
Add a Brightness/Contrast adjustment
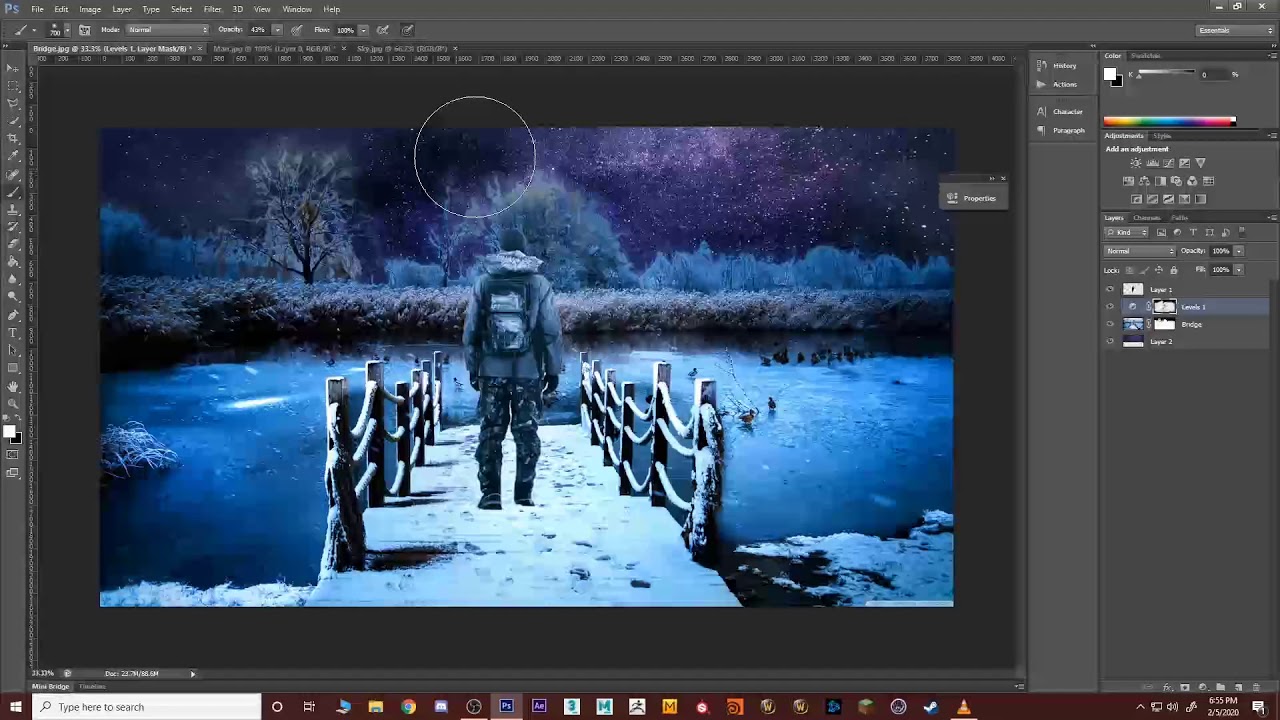pos(1136,163)
